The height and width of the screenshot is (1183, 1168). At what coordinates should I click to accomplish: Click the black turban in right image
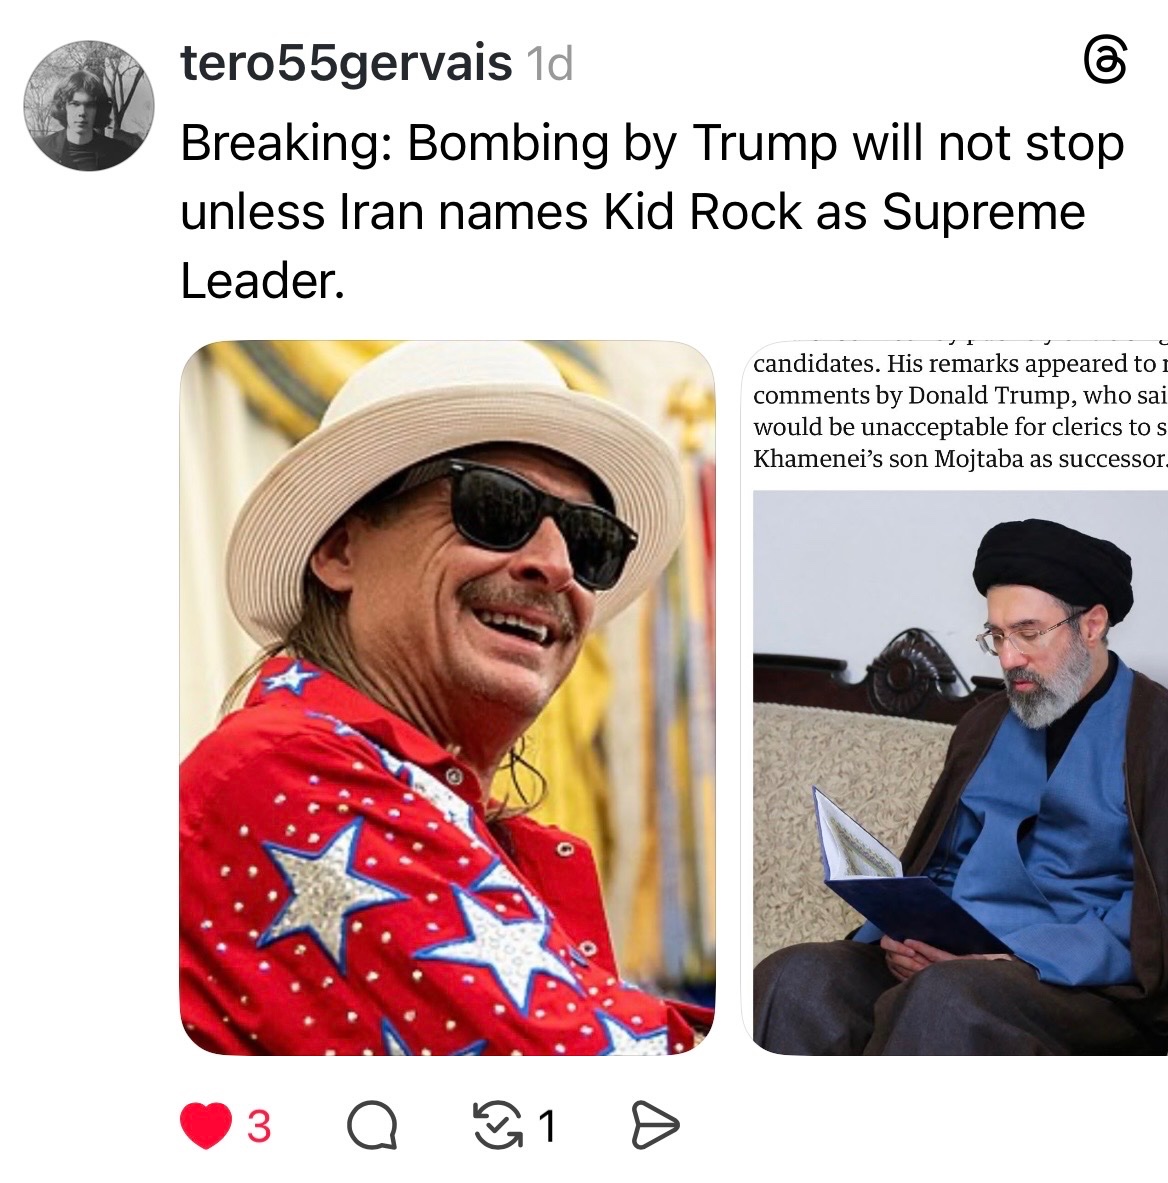tap(1053, 569)
